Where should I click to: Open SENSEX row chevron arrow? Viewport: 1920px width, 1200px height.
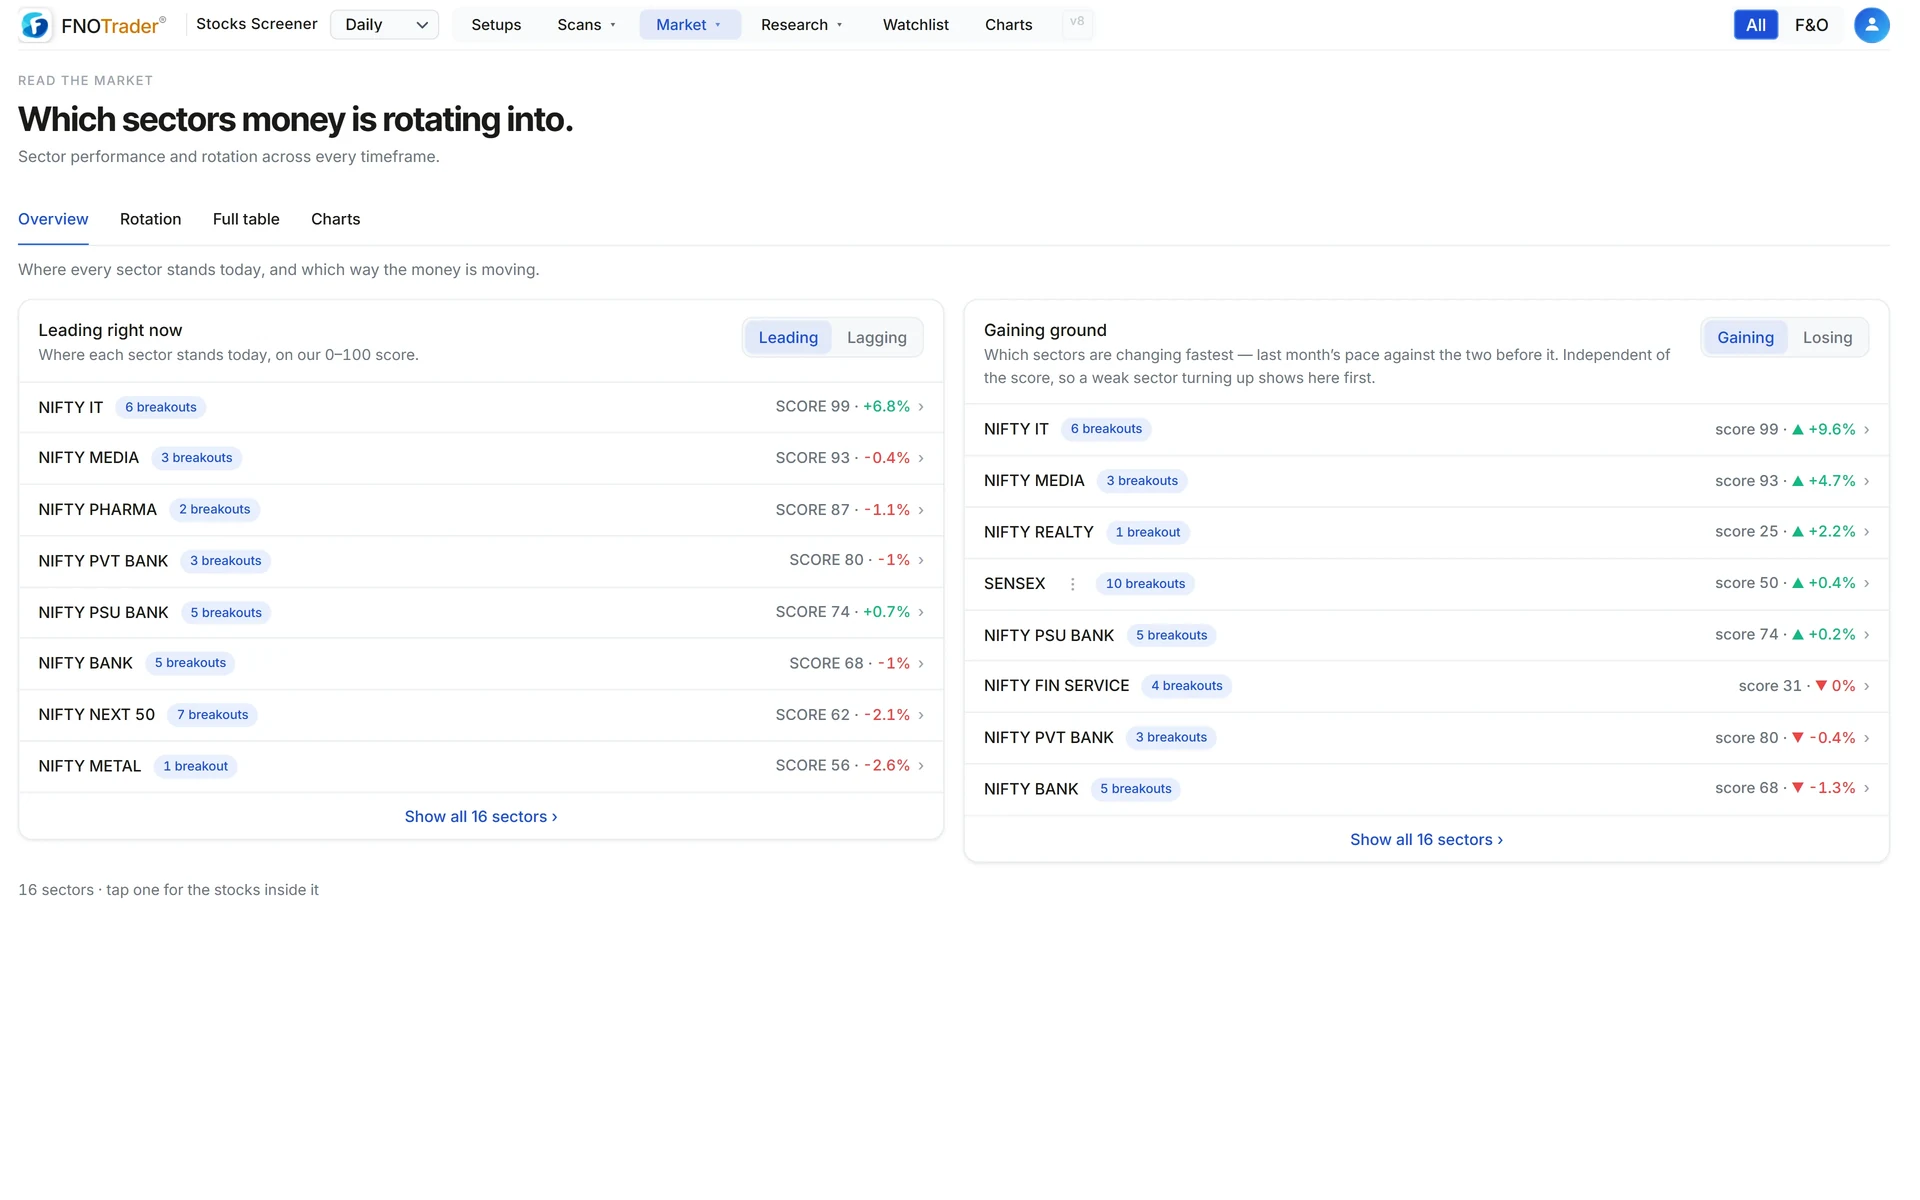1866,583
